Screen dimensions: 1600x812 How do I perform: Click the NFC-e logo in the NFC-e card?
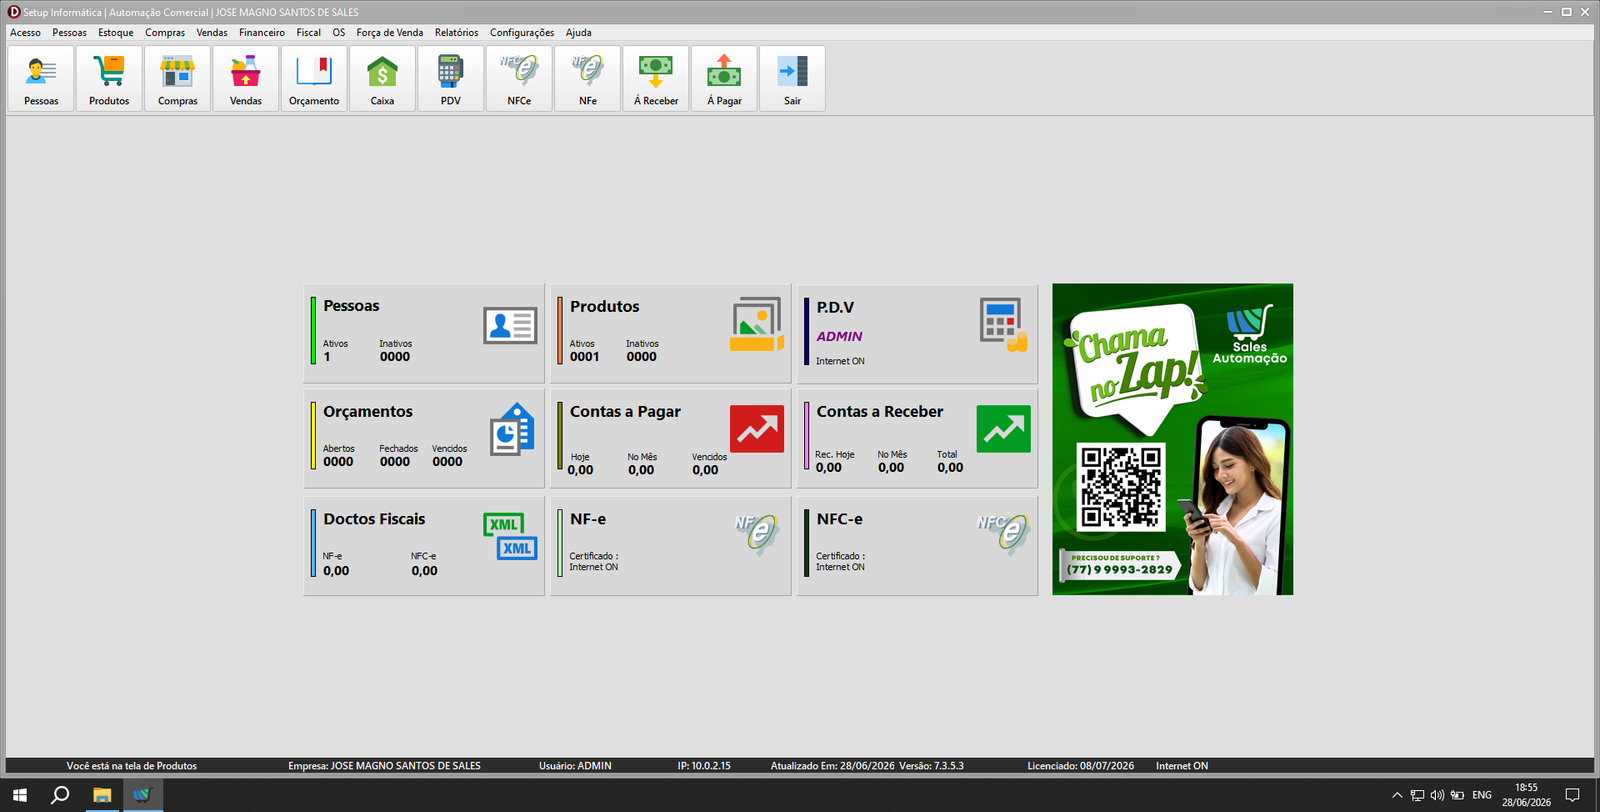[1003, 533]
